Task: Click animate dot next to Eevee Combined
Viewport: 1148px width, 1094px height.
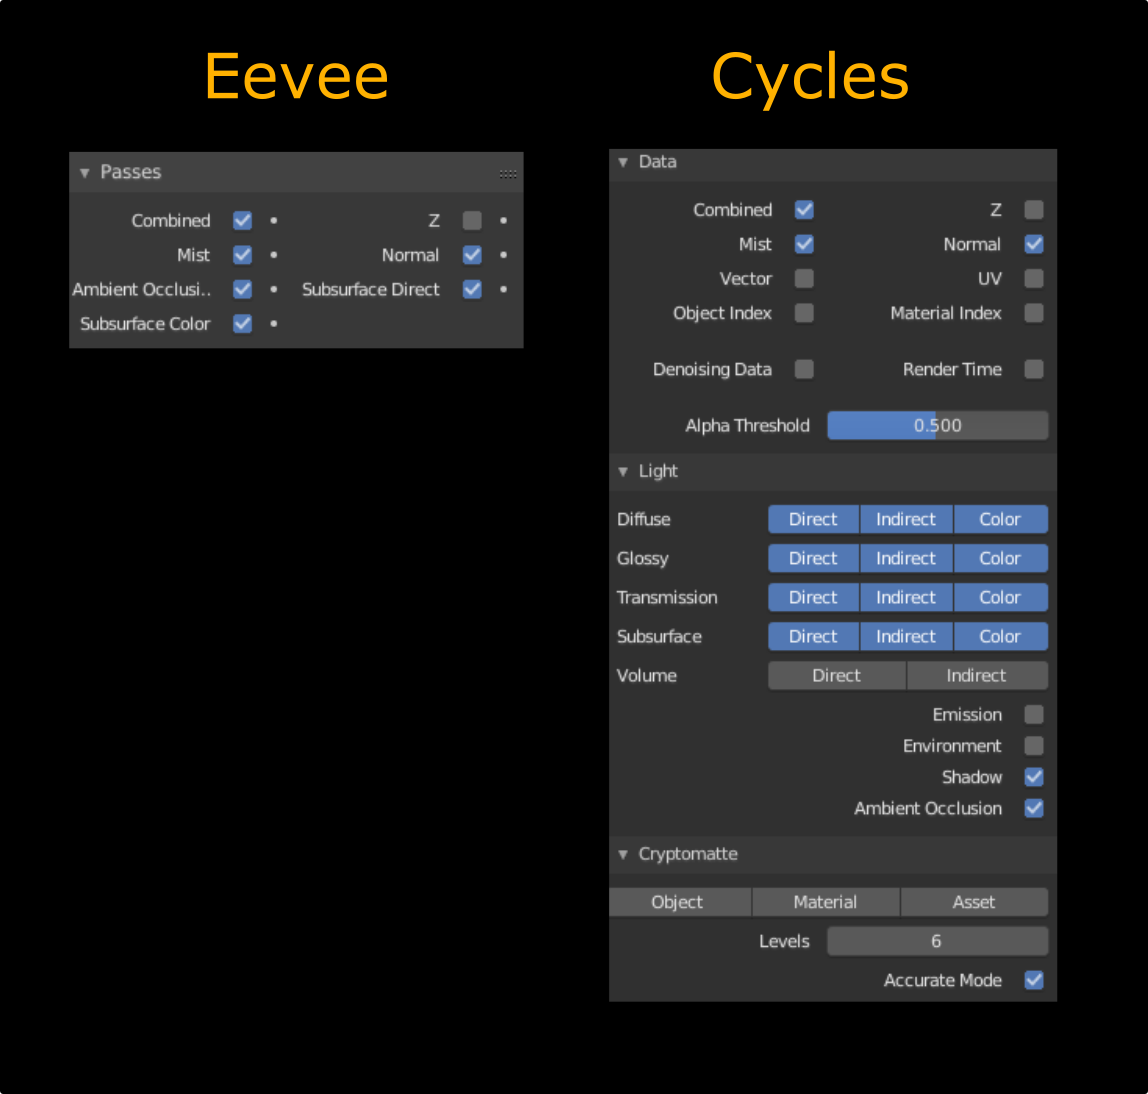Action: tap(274, 220)
